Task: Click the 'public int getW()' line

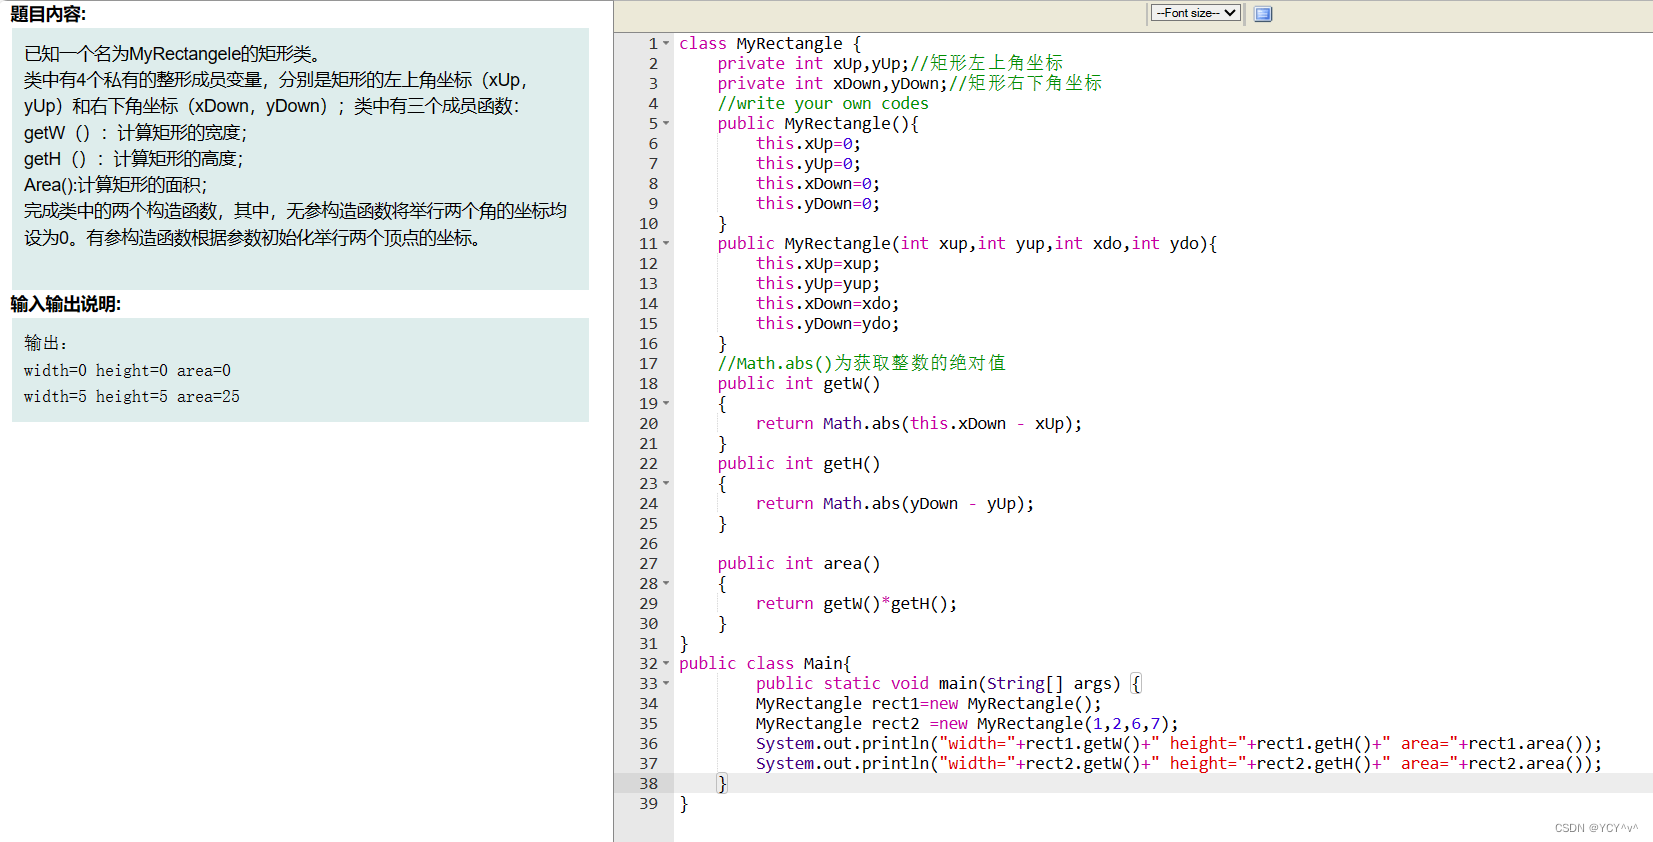Action: point(799,383)
